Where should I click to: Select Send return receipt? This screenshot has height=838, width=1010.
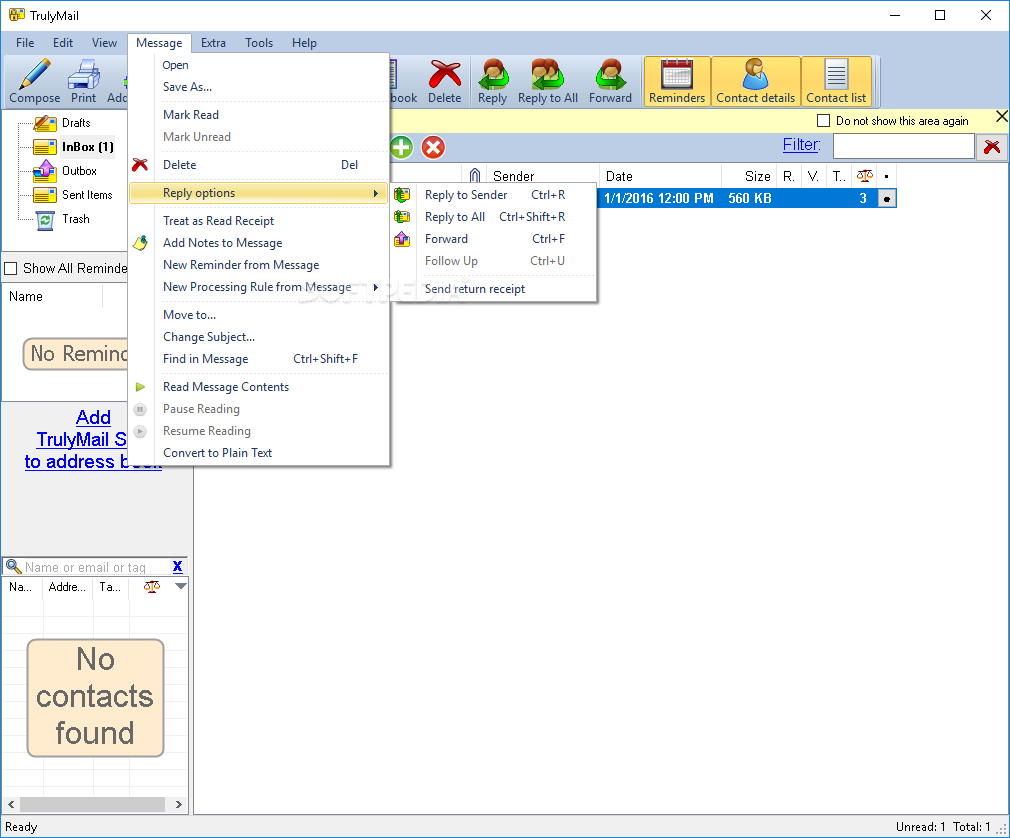(x=494, y=289)
